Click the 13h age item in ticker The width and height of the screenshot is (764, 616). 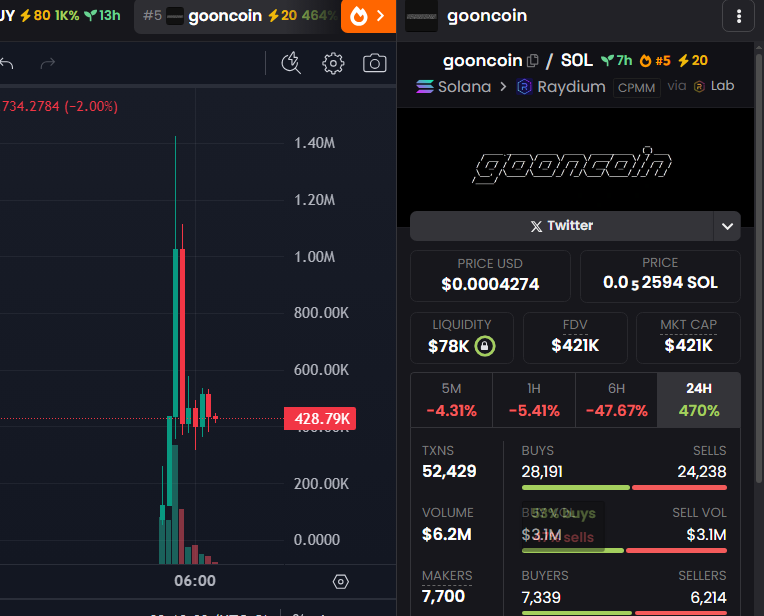click(102, 16)
